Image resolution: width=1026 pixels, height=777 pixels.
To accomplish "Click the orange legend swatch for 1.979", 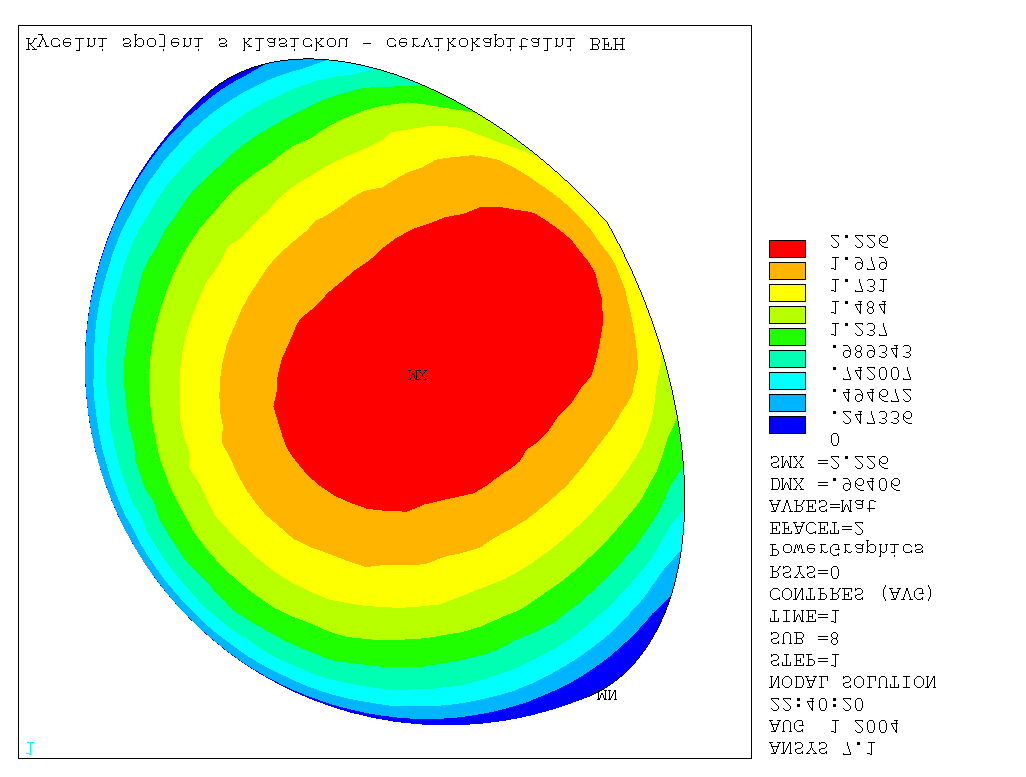I will (x=787, y=271).
